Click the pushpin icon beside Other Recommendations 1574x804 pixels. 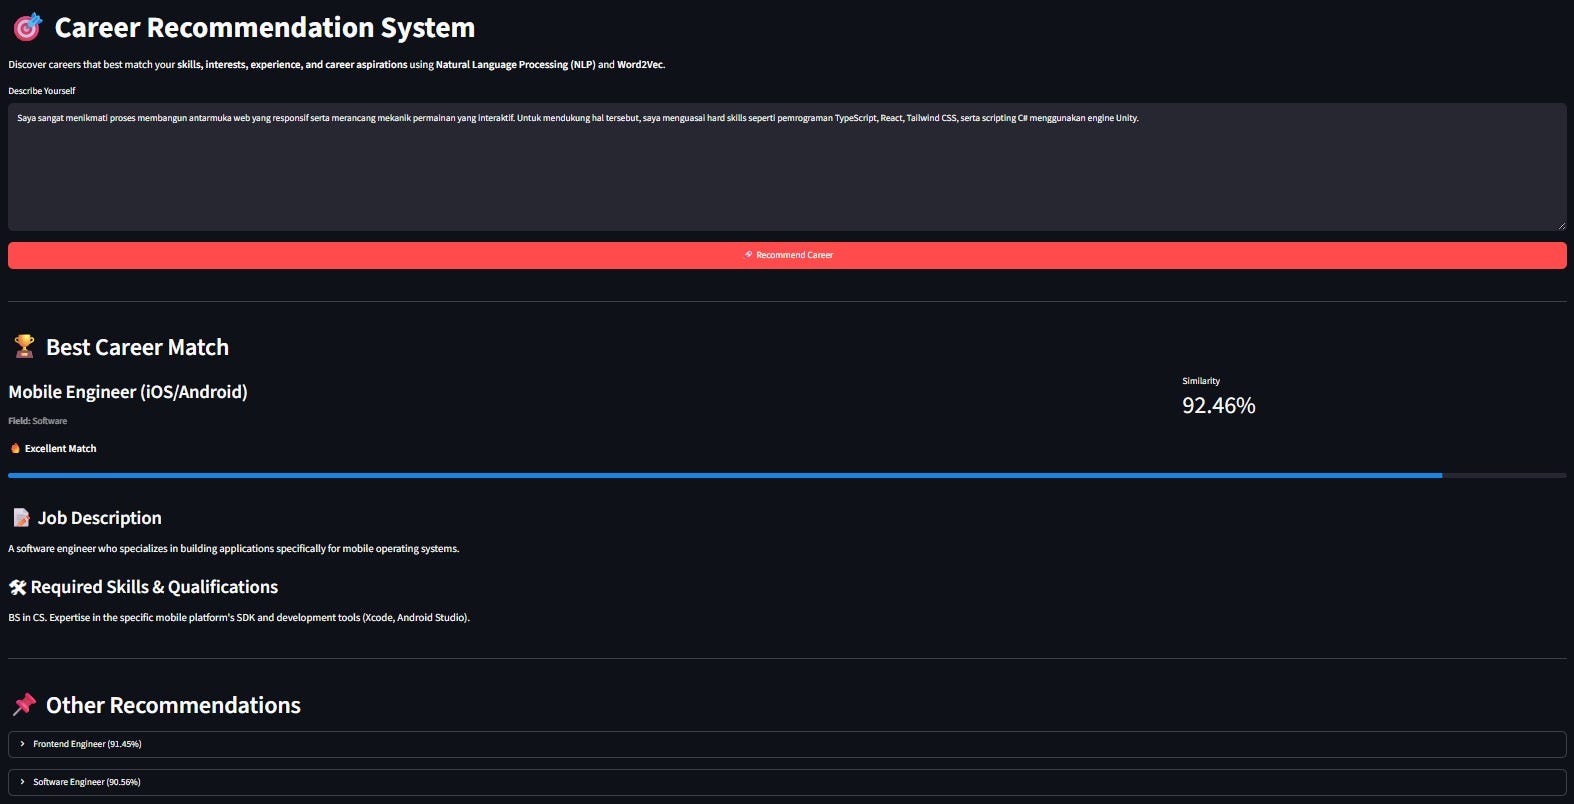24,705
